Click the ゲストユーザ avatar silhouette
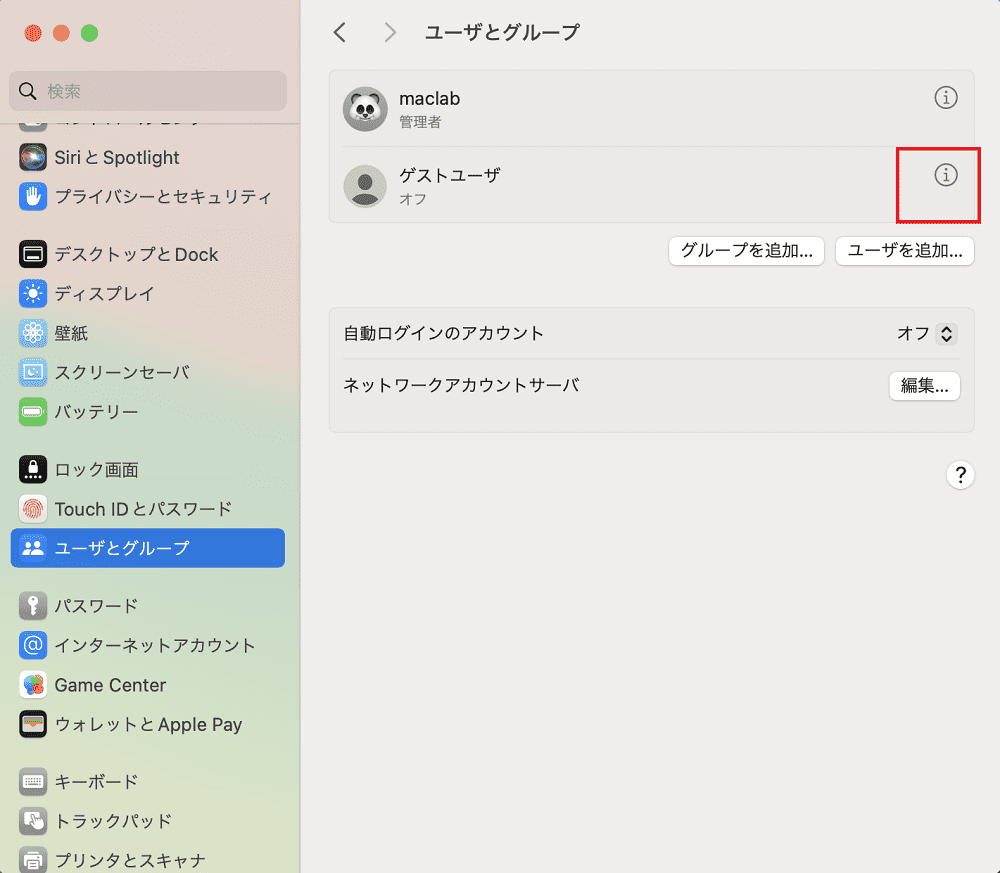Screen dimensions: 1000x873 point(365,186)
